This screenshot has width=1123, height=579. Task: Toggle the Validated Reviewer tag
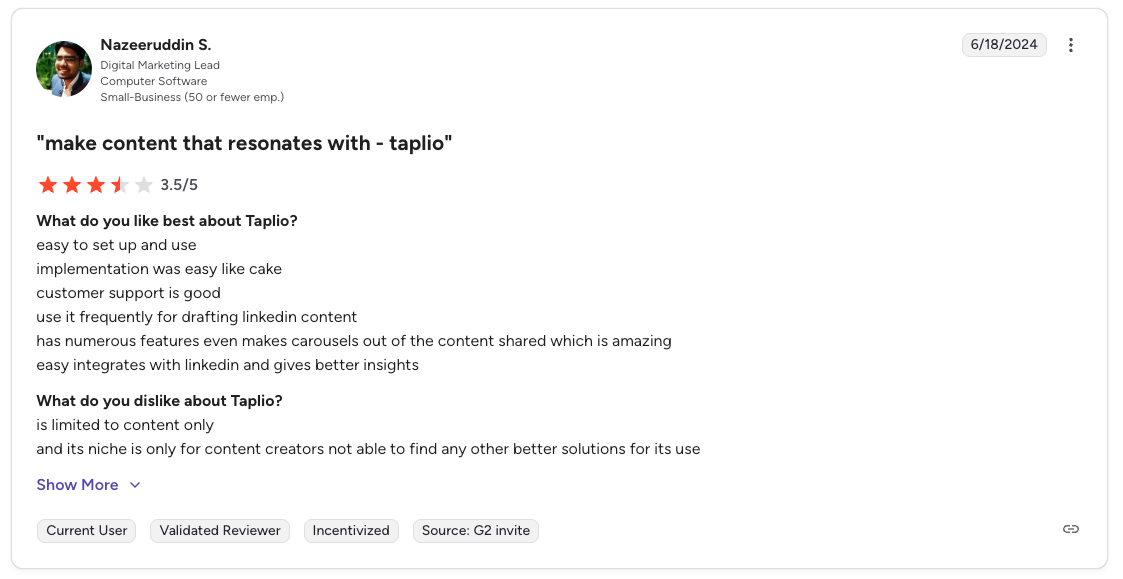click(x=219, y=531)
